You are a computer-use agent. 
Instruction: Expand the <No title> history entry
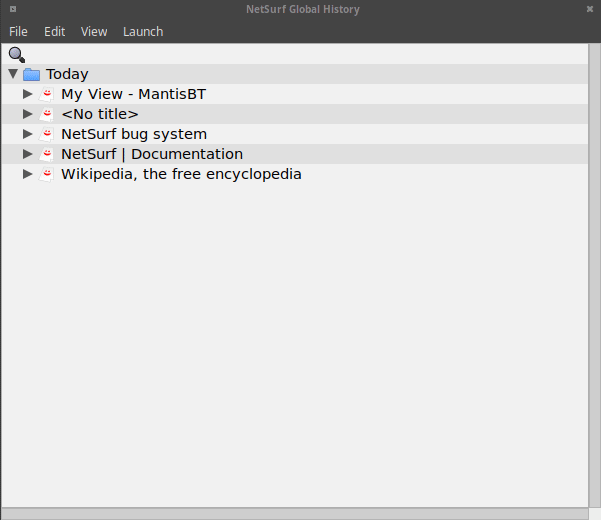click(28, 114)
